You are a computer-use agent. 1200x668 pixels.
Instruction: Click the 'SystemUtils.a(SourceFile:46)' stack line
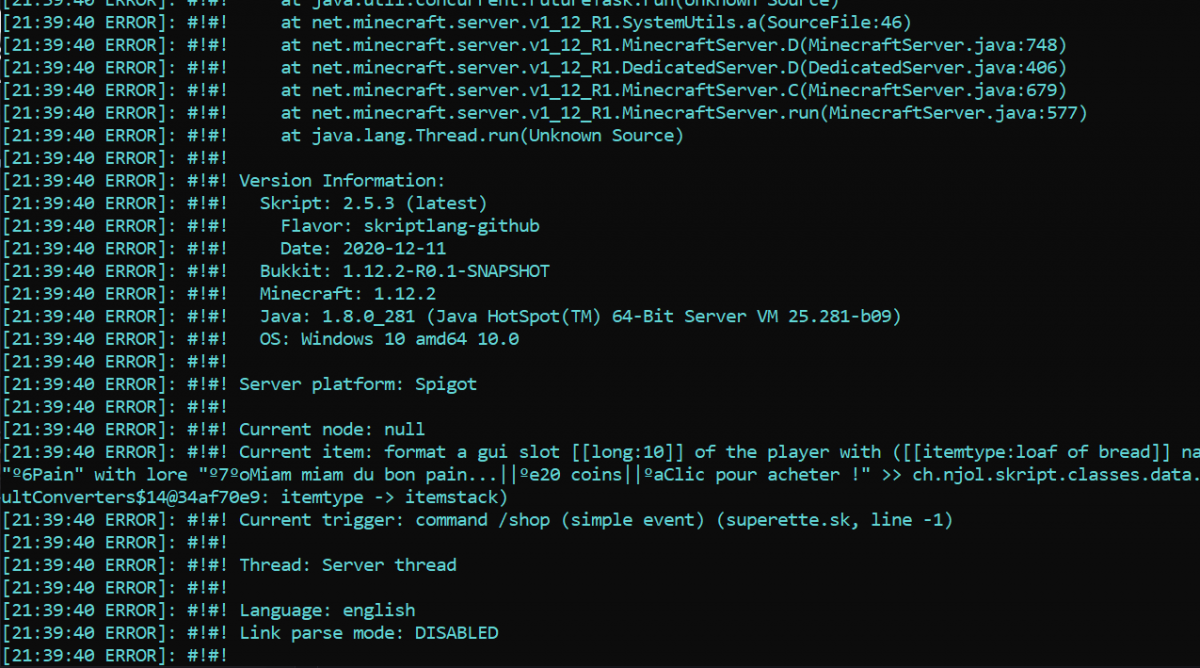click(763, 22)
